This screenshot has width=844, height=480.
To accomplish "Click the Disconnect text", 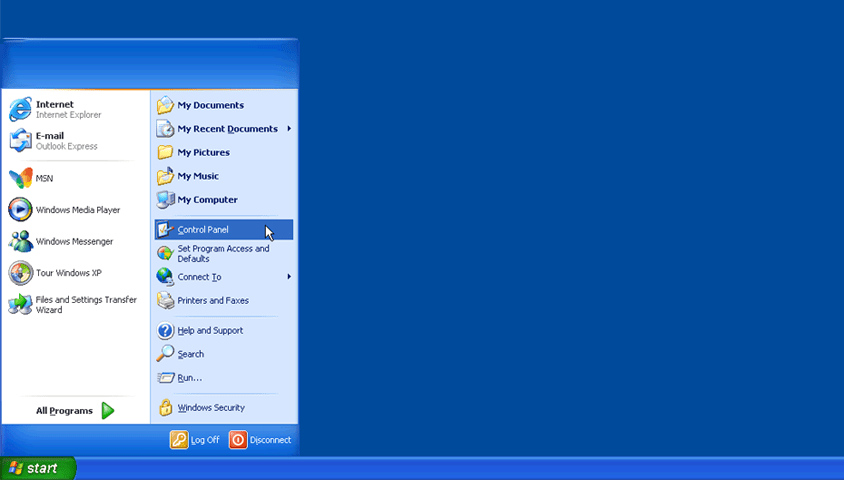I will point(270,440).
